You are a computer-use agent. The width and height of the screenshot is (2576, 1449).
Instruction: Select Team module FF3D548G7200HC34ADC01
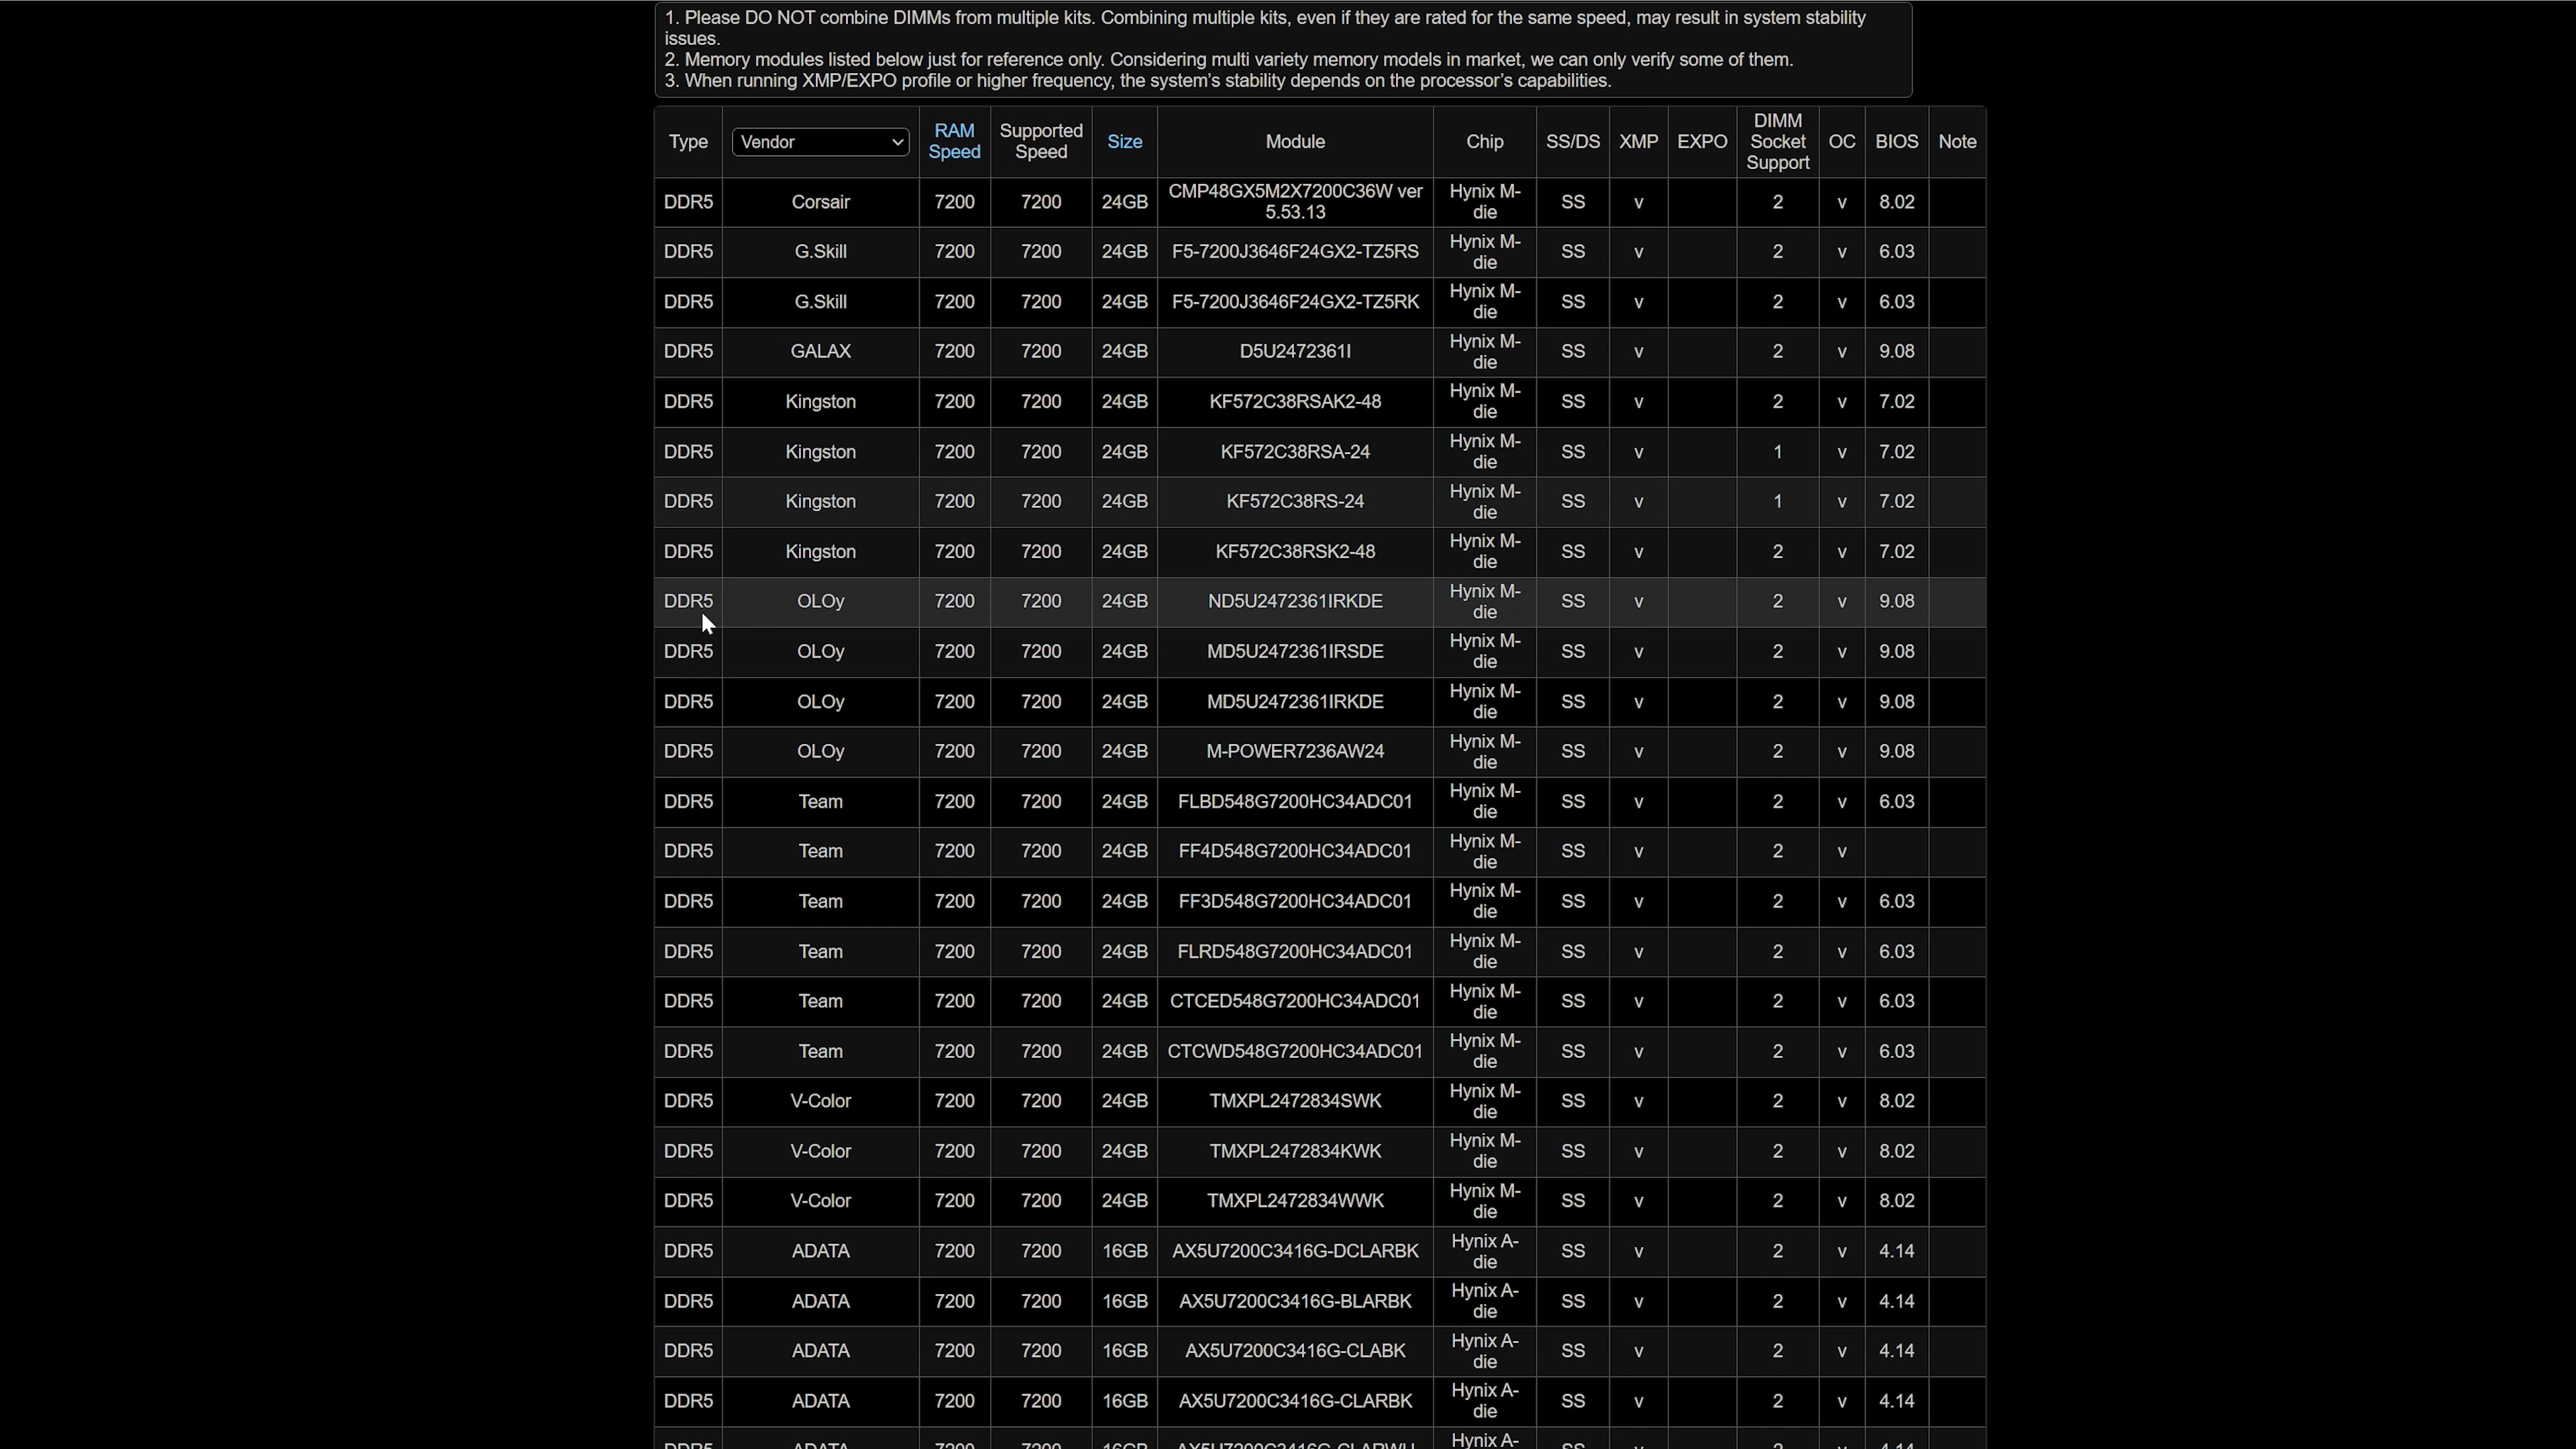(x=1295, y=902)
